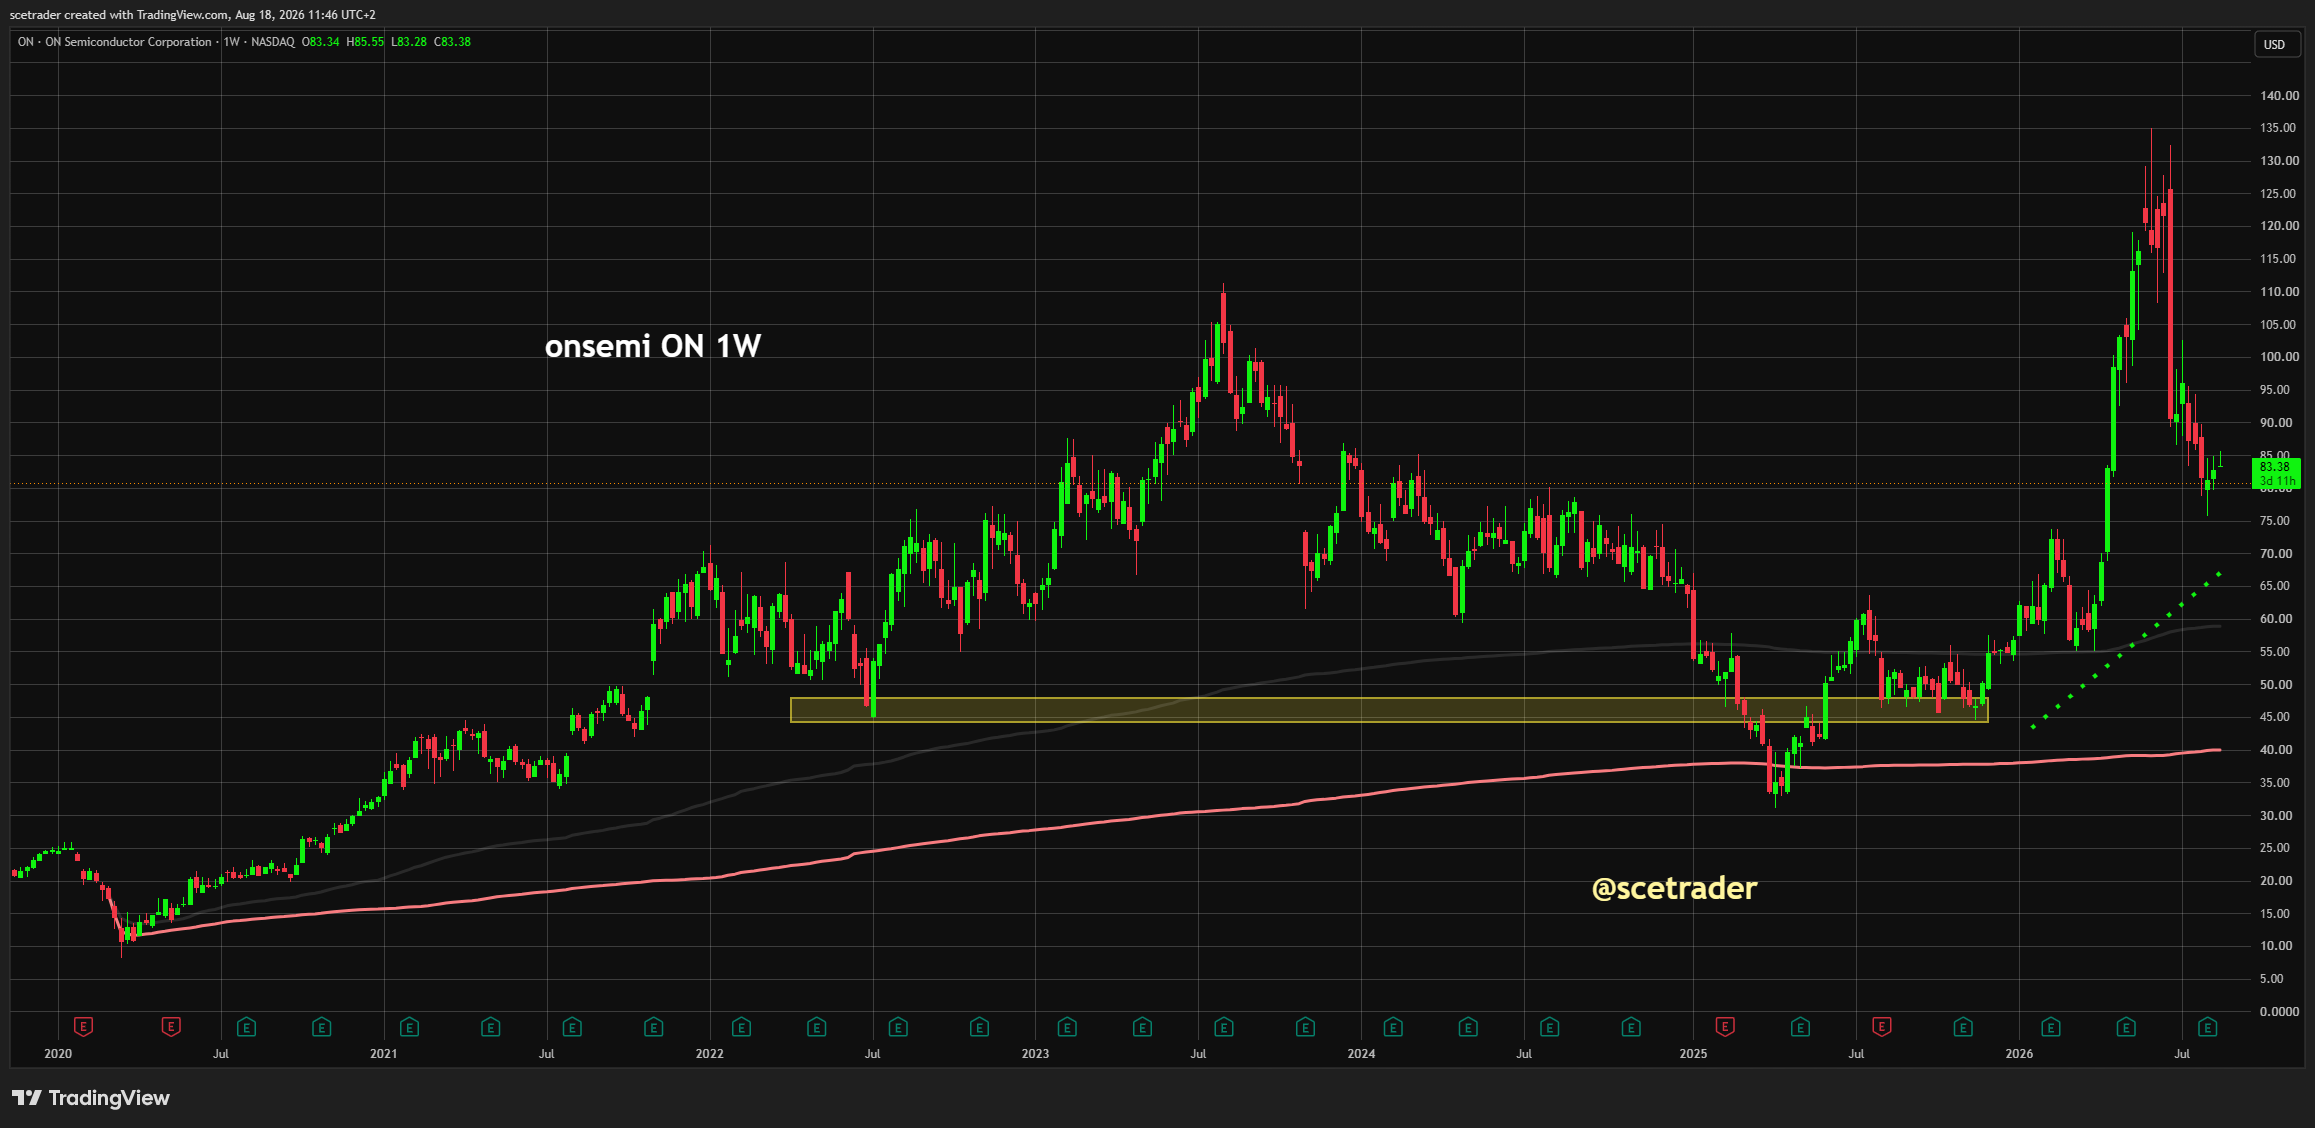Select the earnings marker just after the 2021 label
The width and height of the screenshot is (2315, 1128).
click(409, 1026)
